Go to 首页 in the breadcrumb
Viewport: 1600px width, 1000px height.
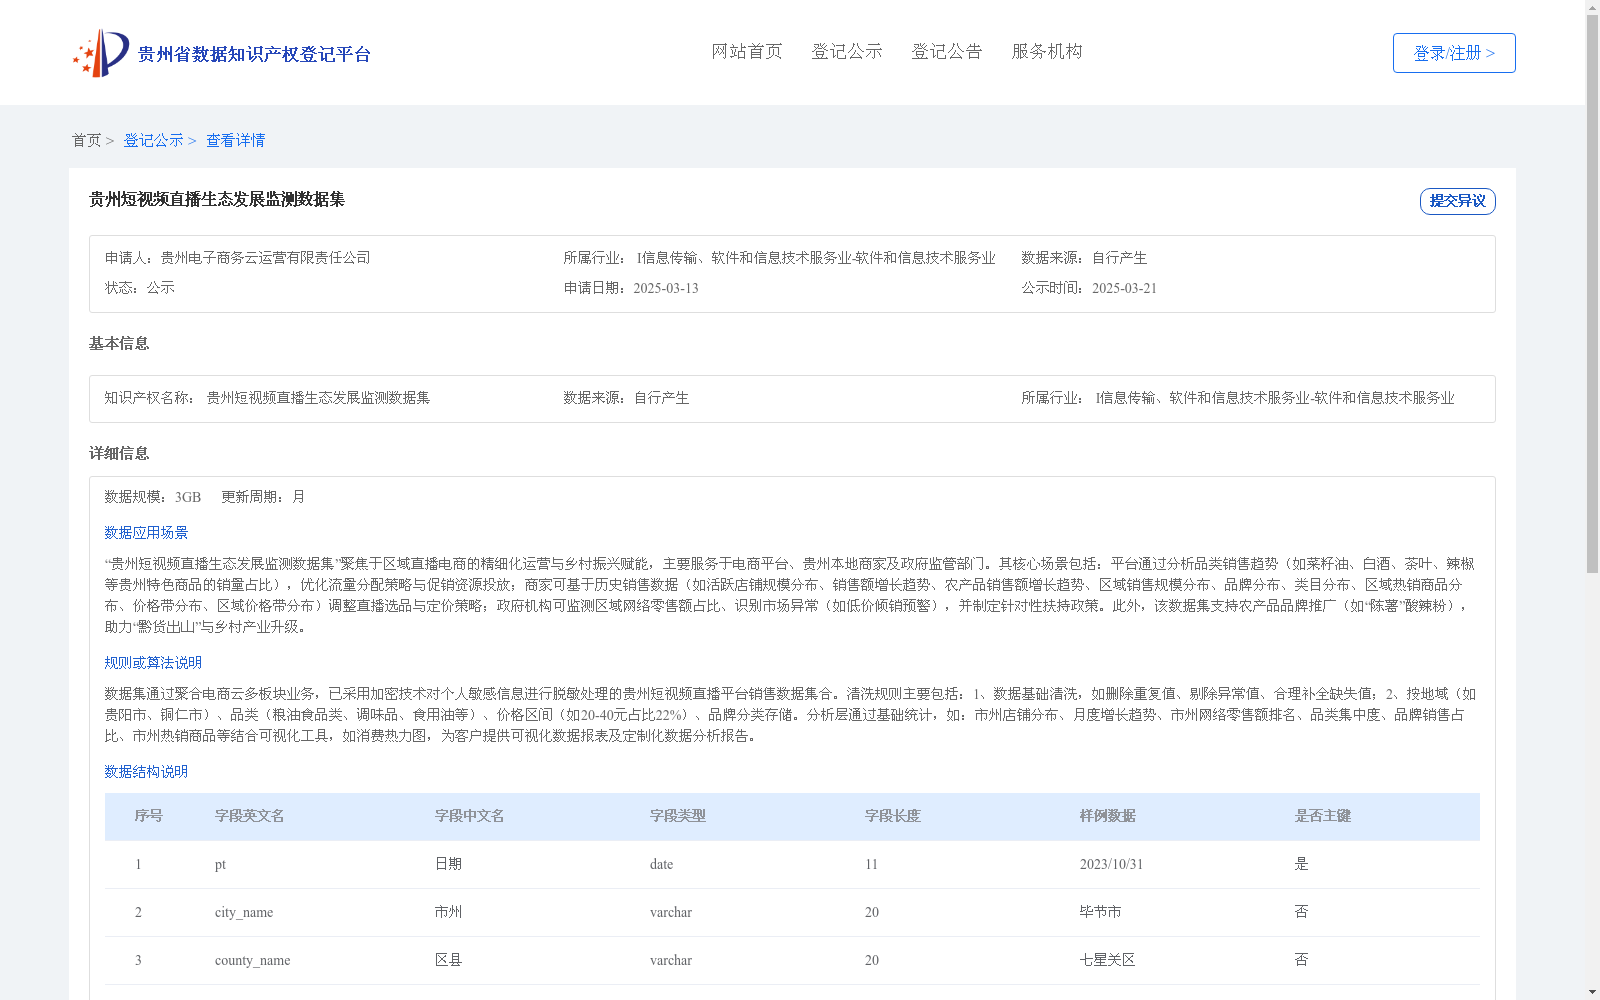pos(86,141)
